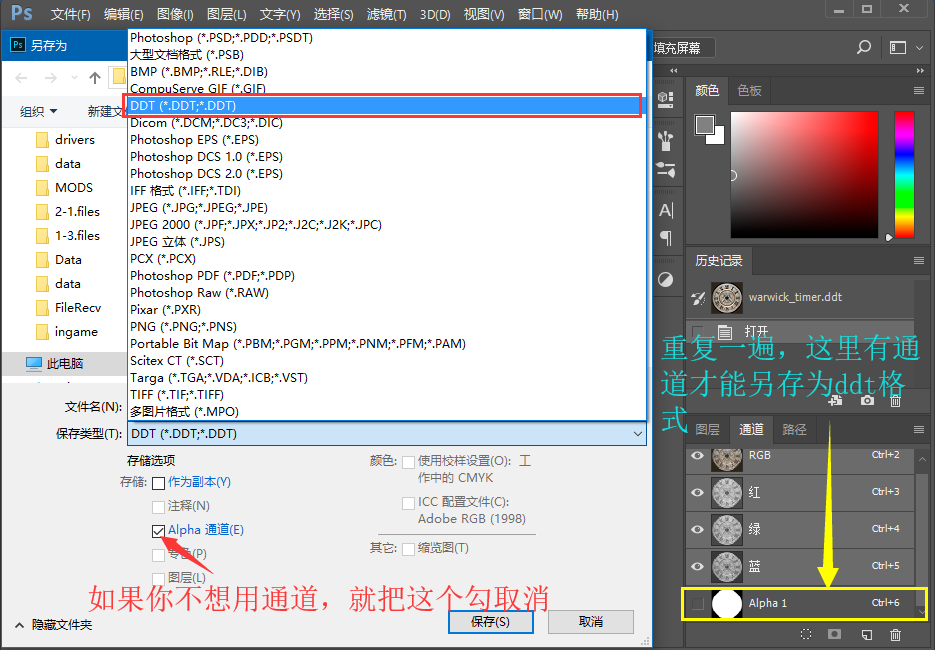Create new document from current history state

[836, 401]
